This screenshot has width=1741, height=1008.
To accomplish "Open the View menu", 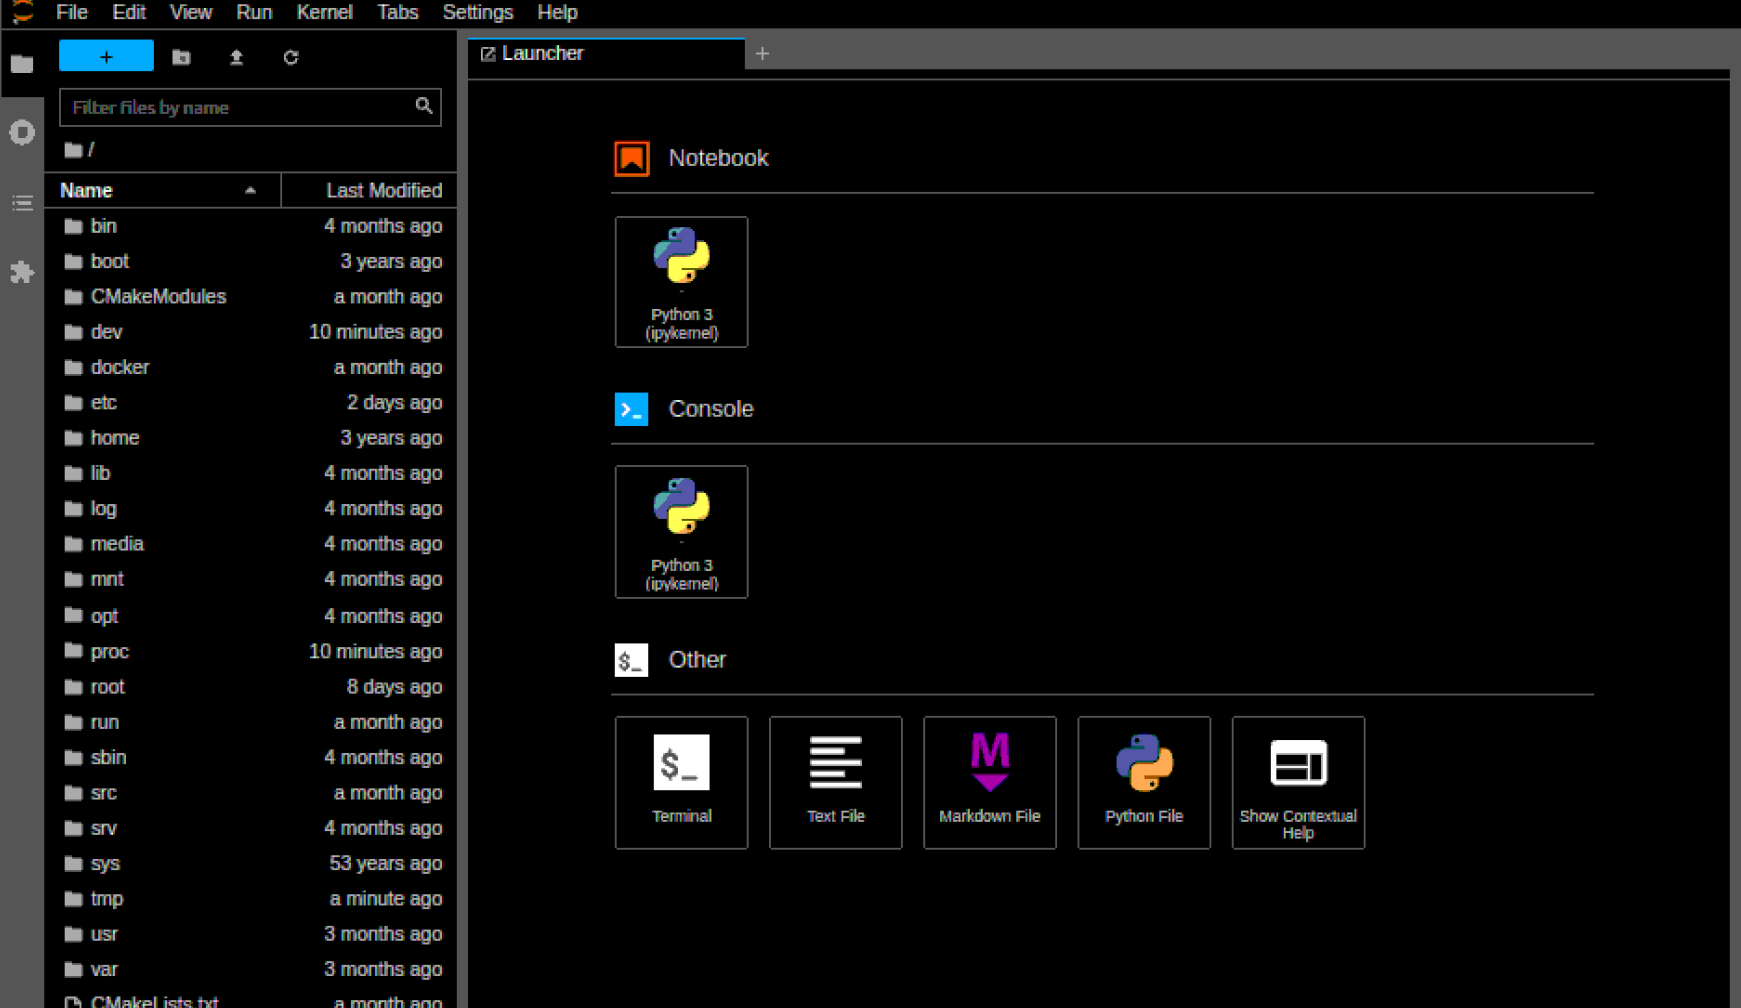I will (190, 12).
